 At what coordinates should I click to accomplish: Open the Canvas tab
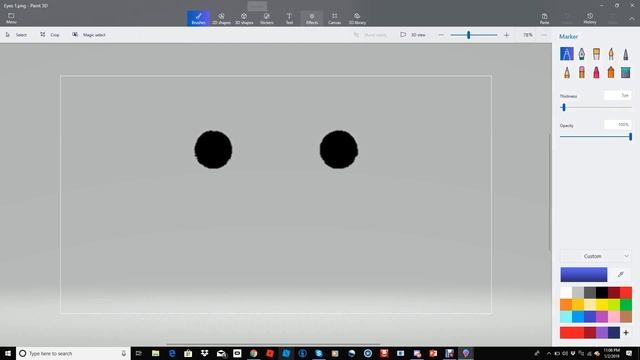tap(334, 18)
